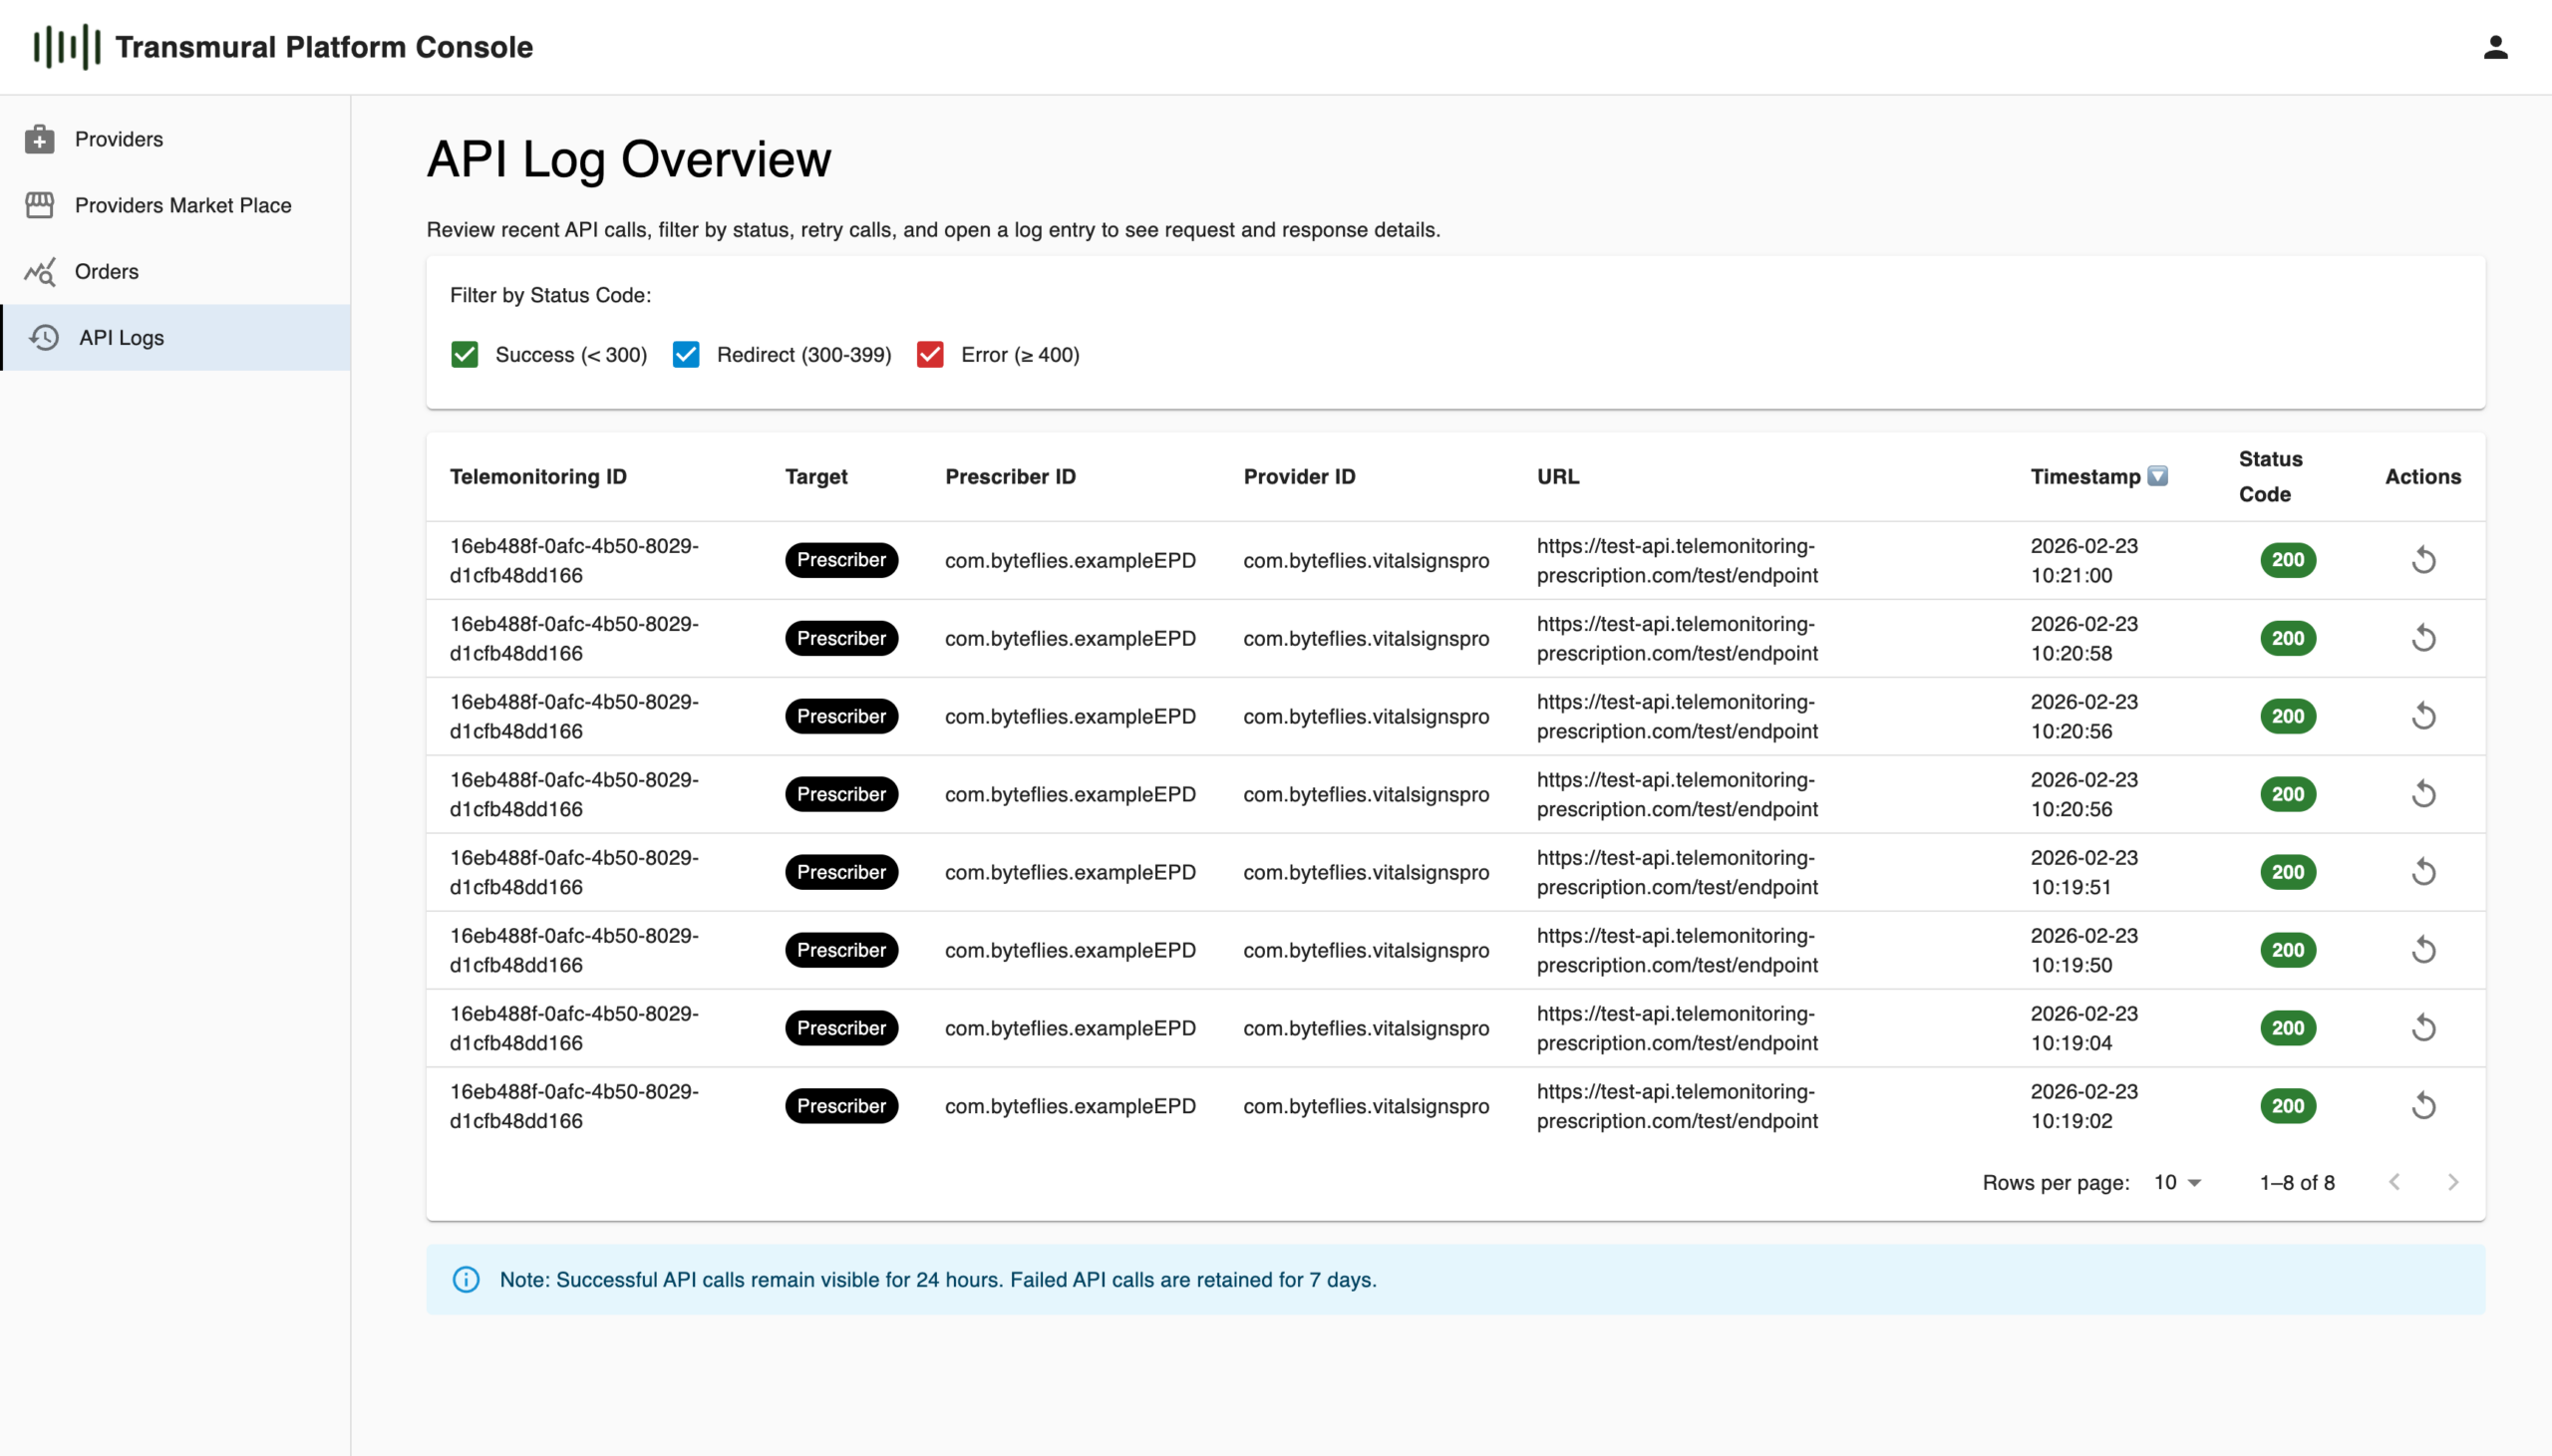Image resolution: width=2552 pixels, height=1456 pixels.
Task: Click the Timestamp sort triangle
Action: [2157, 476]
